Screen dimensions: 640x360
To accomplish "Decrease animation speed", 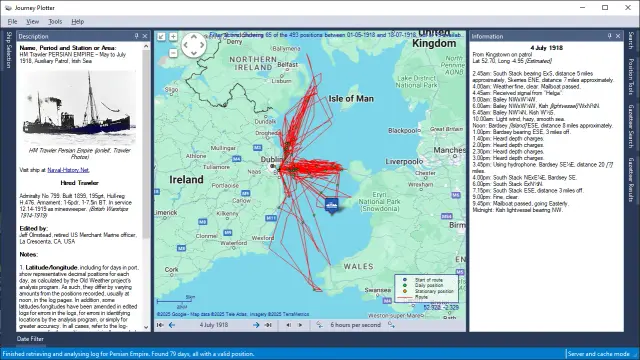I will coord(319,325).
